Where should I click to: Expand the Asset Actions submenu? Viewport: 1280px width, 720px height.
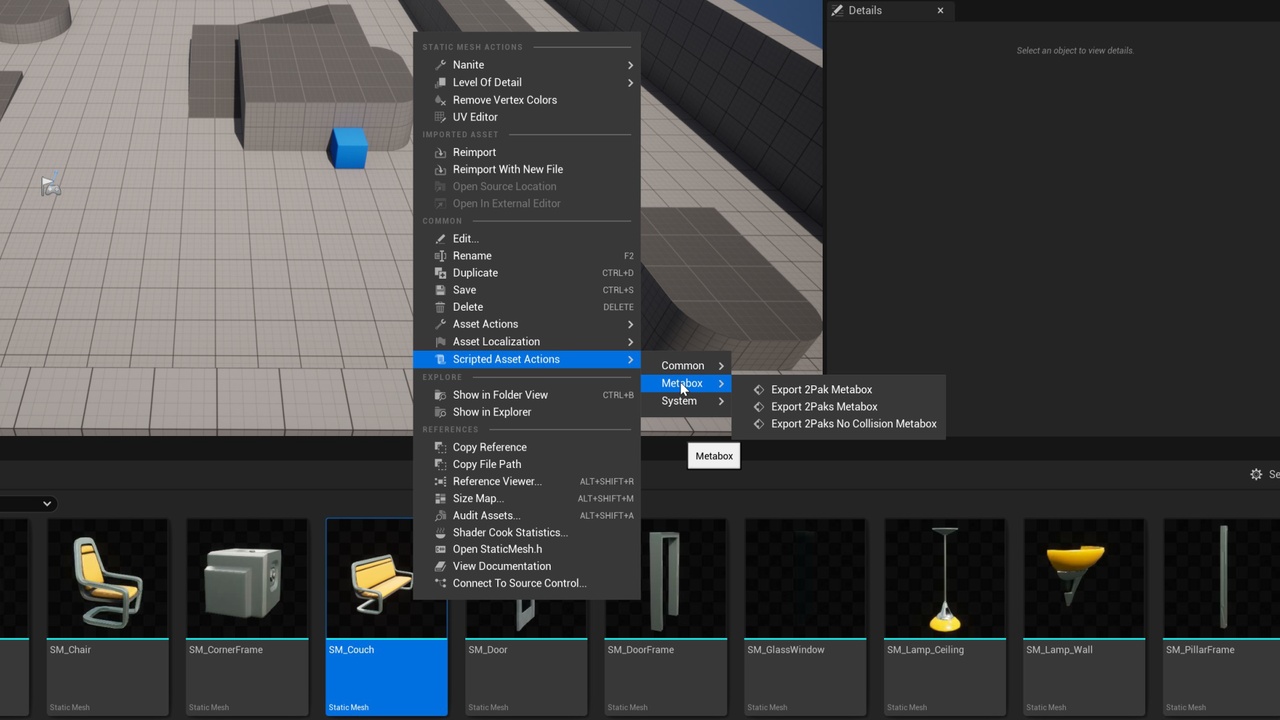click(526, 324)
